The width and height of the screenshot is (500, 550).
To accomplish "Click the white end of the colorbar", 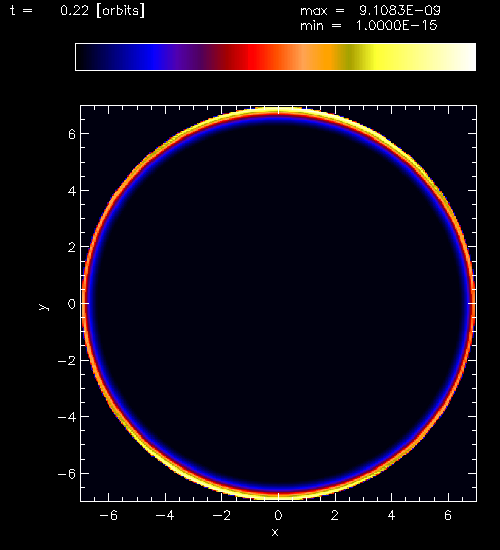I will click(x=461, y=57).
